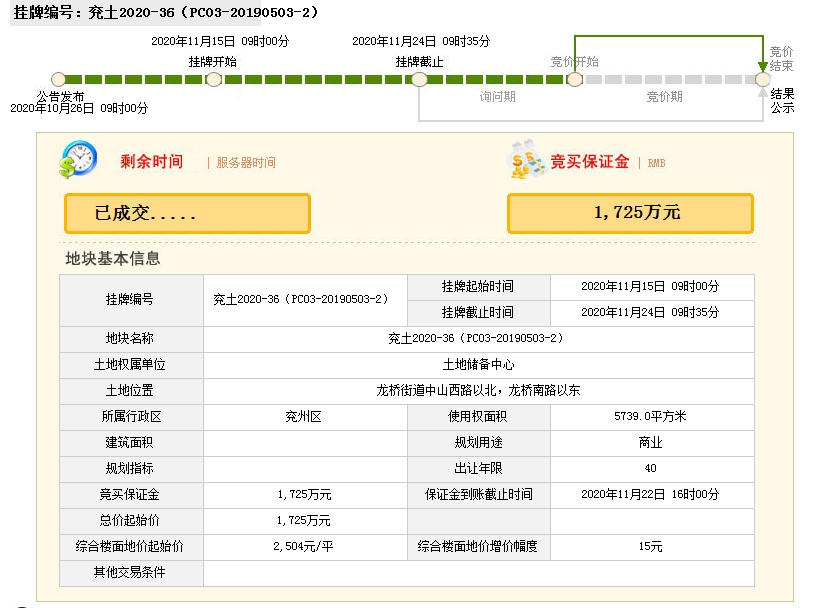The width and height of the screenshot is (826, 608).
Task: Click the green alarm clock icon beside 剩余时间
Action: point(78,160)
